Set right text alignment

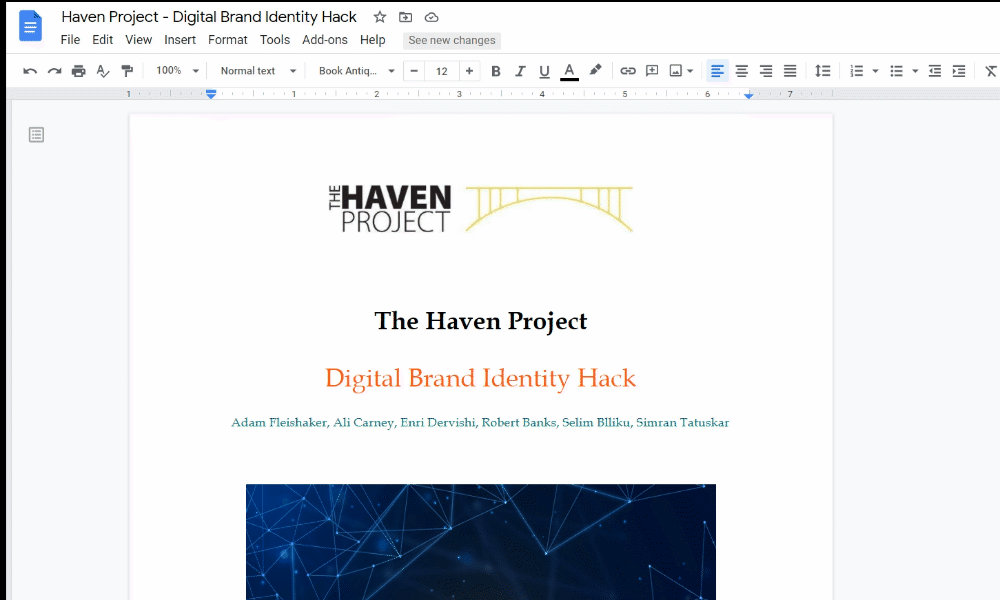tap(765, 71)
